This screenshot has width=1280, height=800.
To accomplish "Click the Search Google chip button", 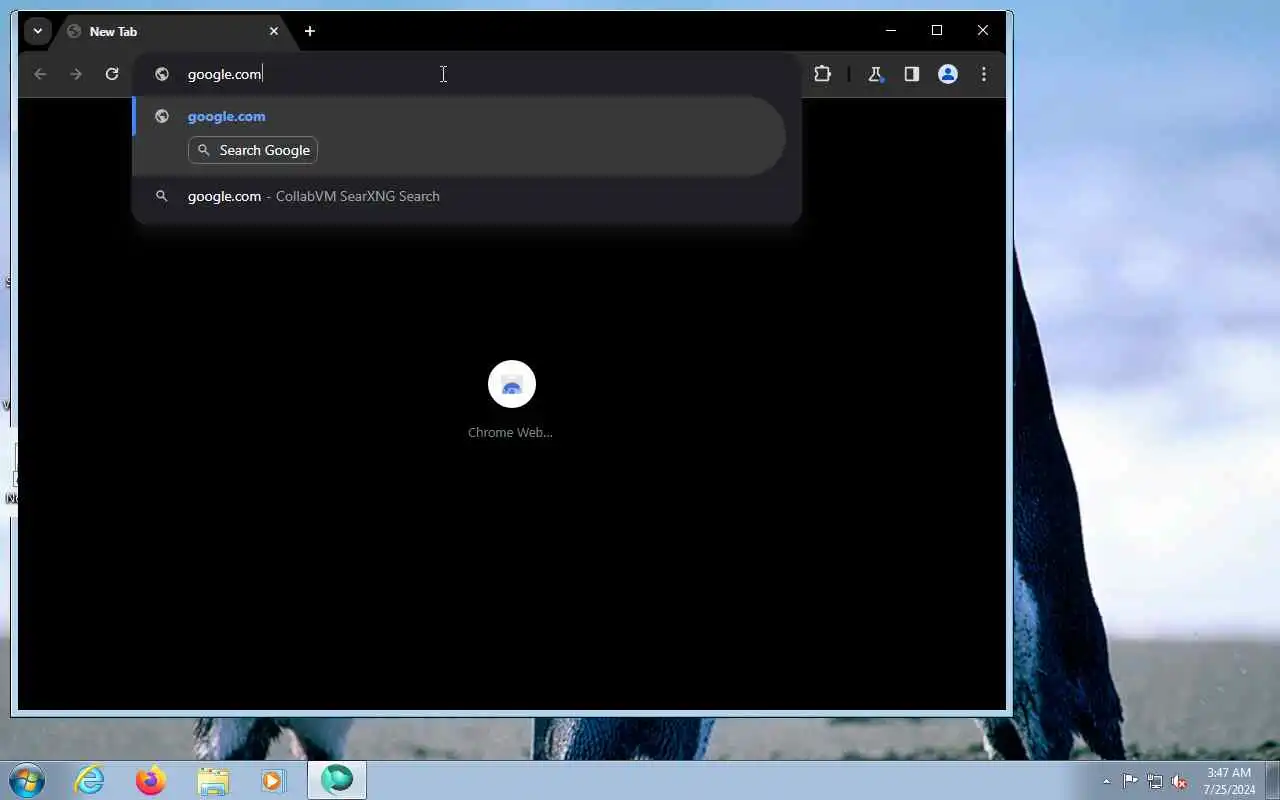I will coord(253,150).
